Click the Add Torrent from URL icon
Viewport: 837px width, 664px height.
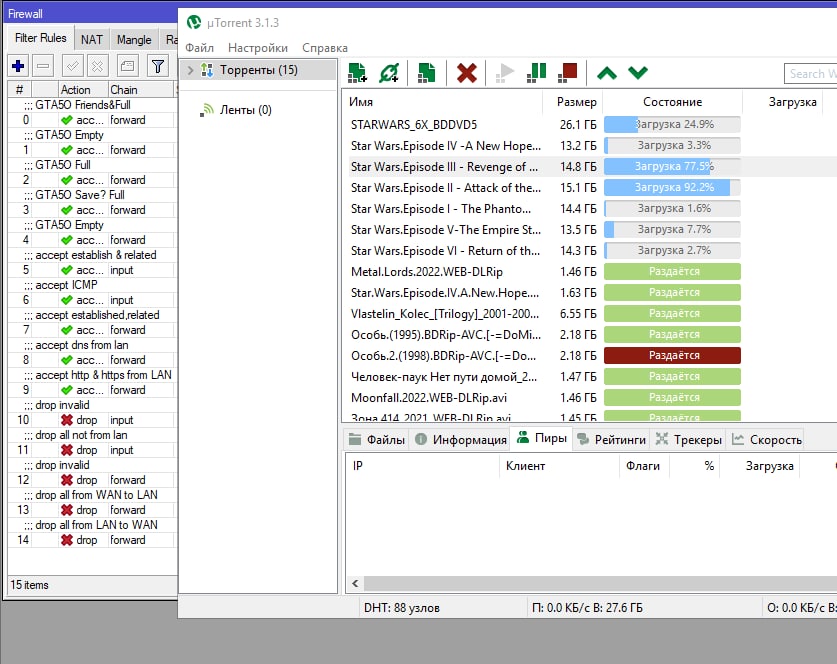tap(389, 73)
